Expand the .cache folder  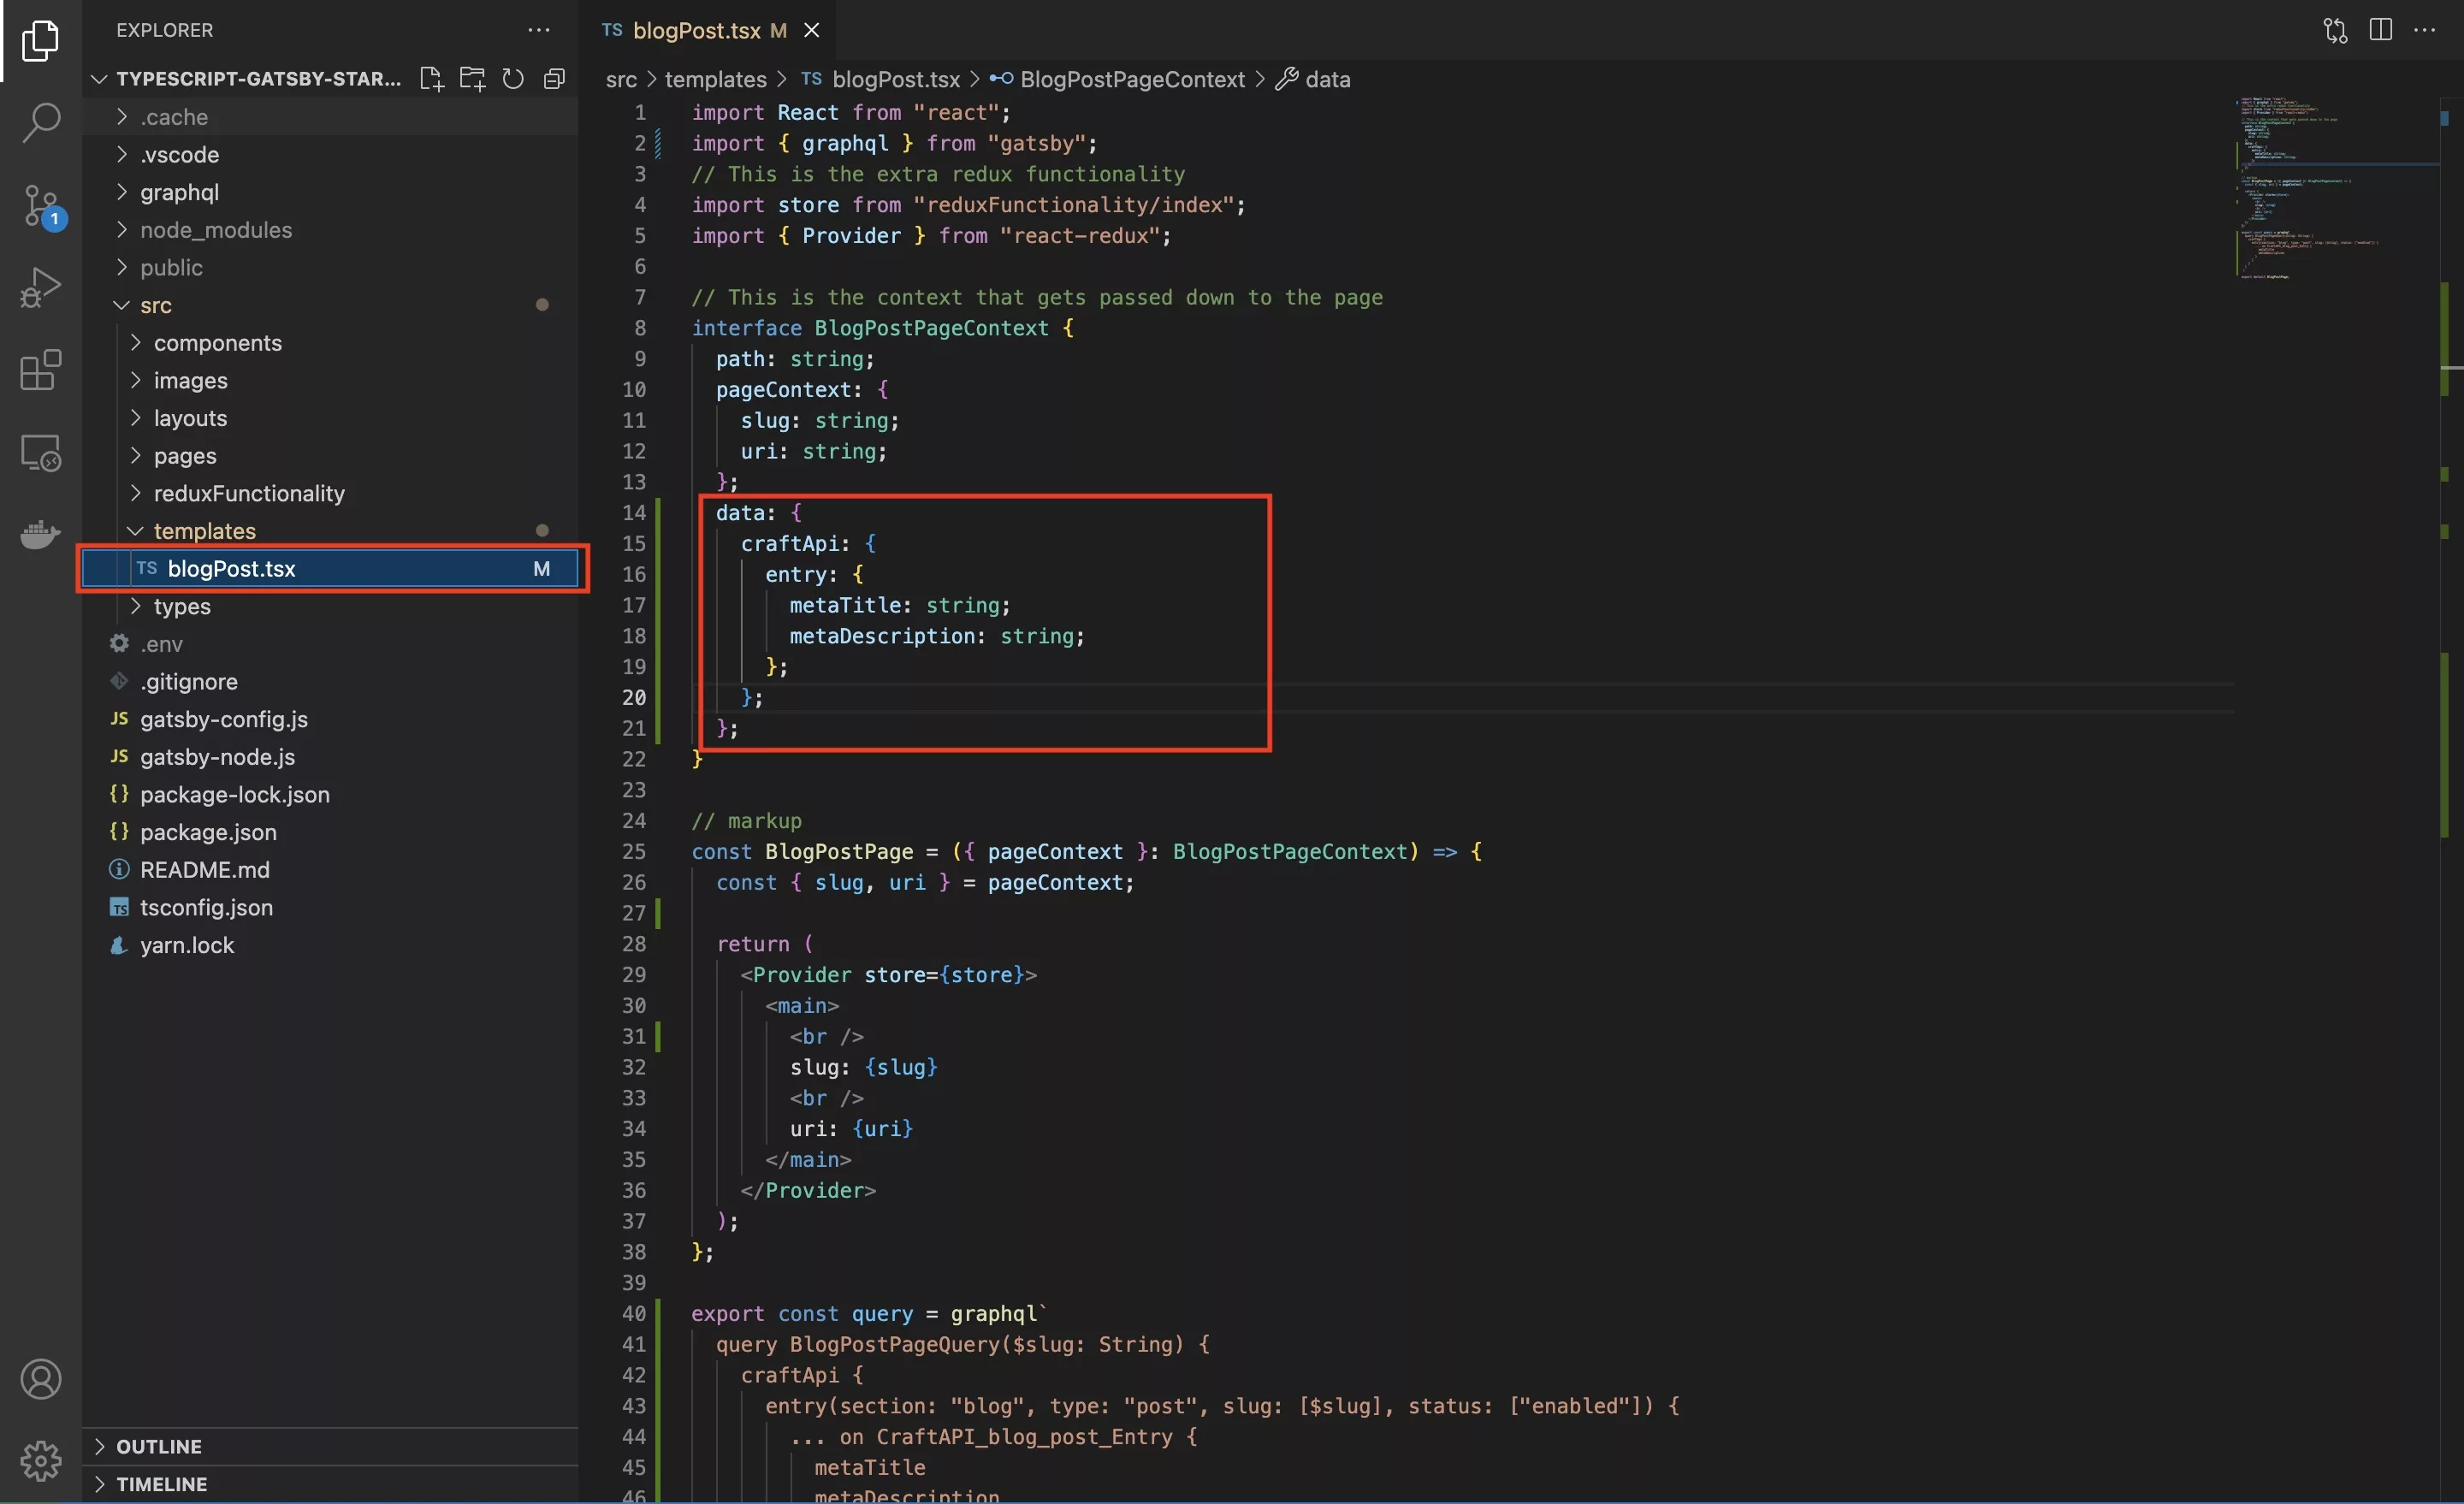[x=330, y=117]
